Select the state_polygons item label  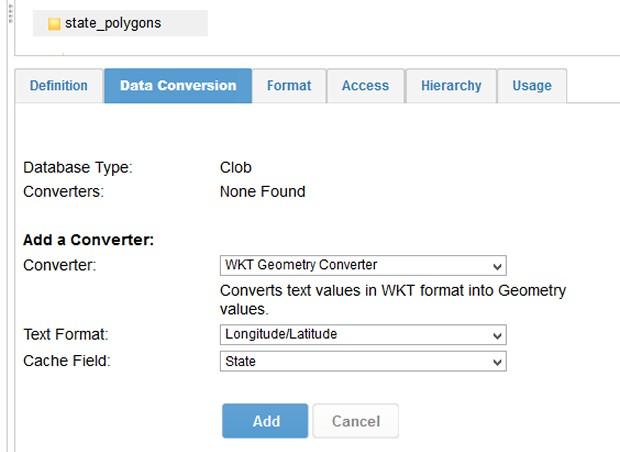(113, 23)
